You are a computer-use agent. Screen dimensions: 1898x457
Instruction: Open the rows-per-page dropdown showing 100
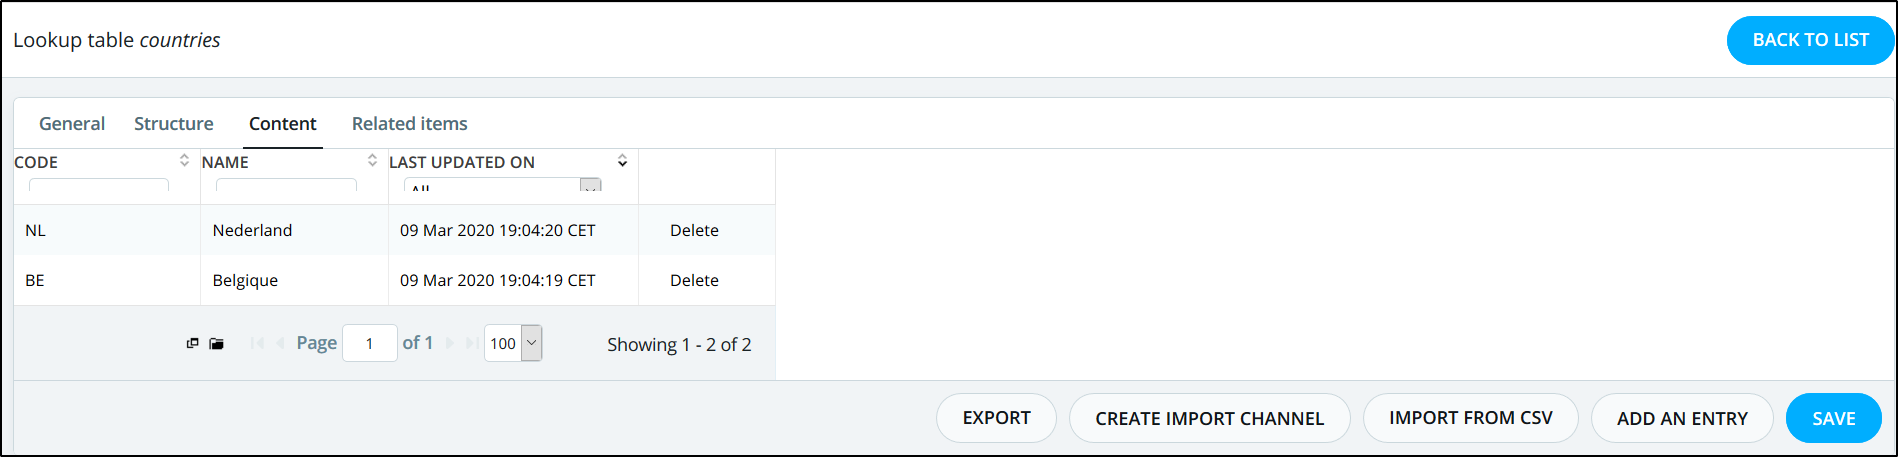[531, 343]
